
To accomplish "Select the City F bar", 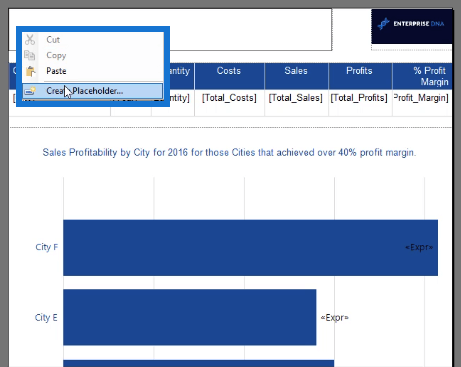I will (250, 248).
